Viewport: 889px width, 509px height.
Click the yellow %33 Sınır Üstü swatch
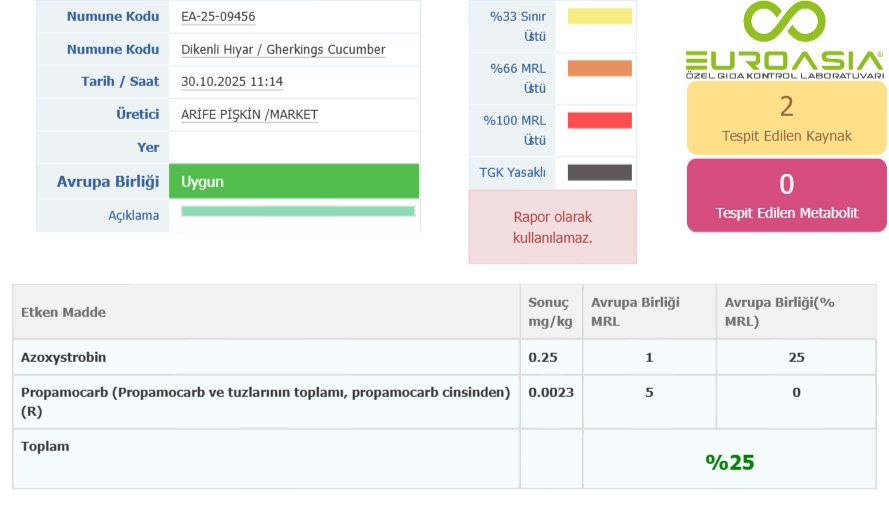point(599,17)
